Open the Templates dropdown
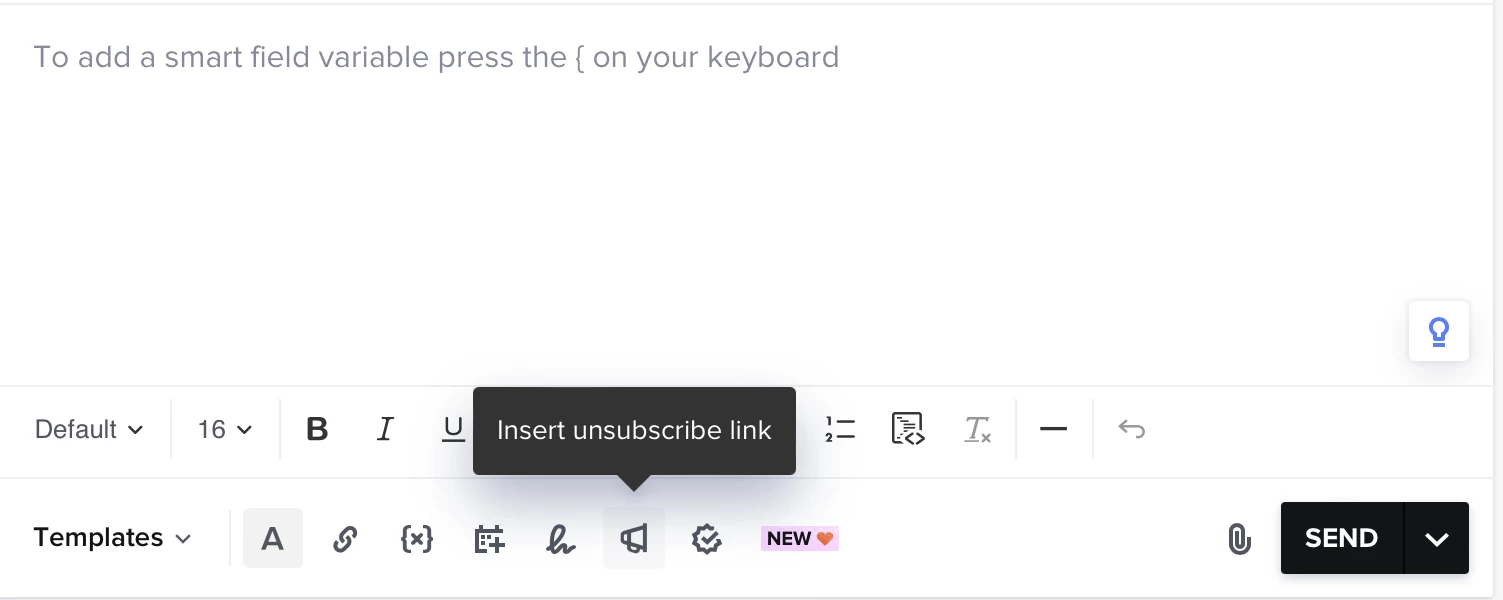This screenshot has width=1503, height=600. click(x=112, y=538)
